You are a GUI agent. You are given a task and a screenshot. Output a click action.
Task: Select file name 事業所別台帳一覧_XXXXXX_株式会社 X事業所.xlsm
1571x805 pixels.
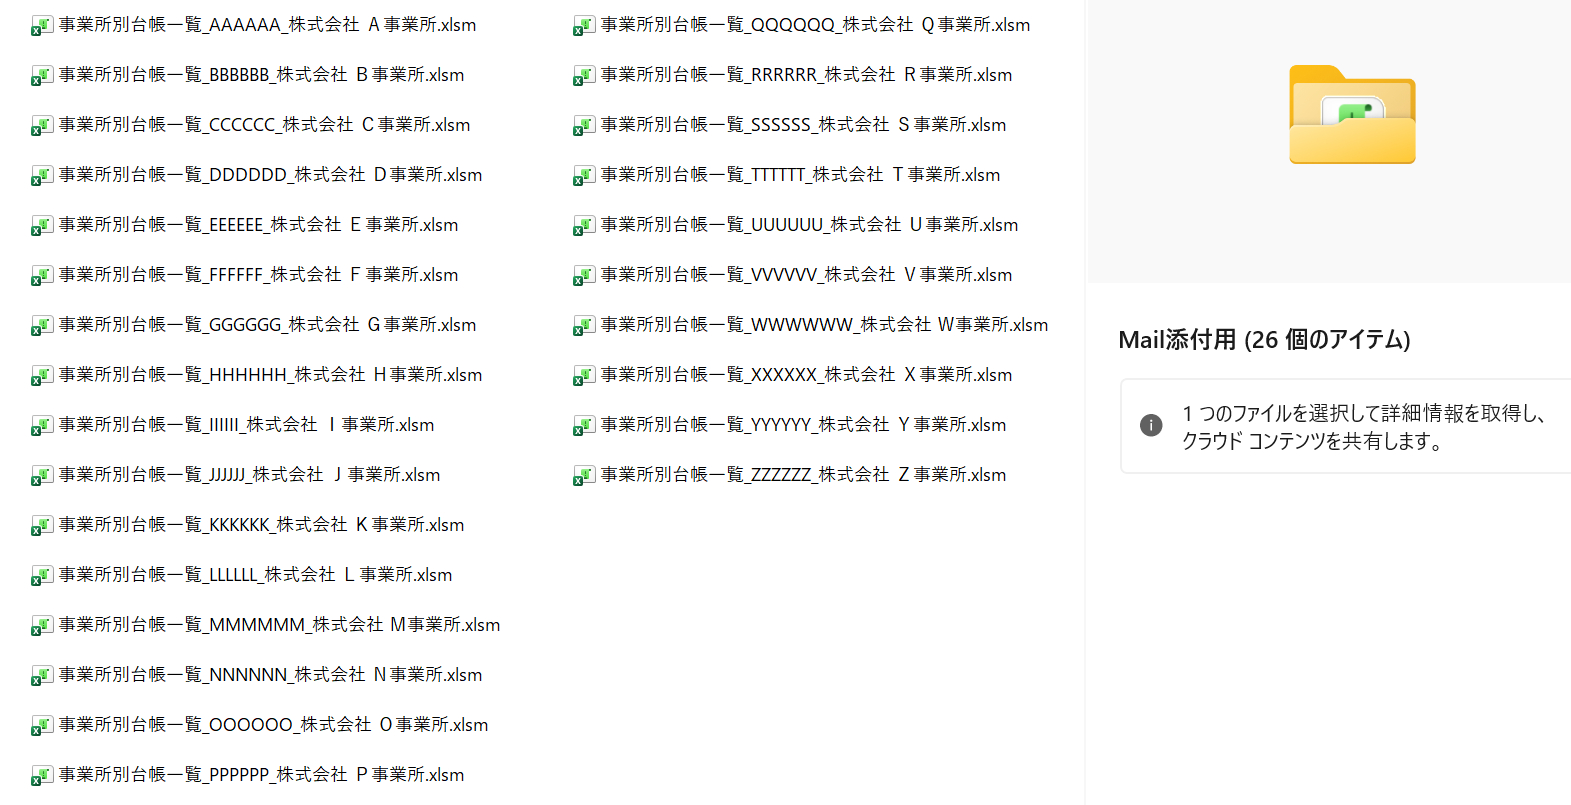click(806, 375)
